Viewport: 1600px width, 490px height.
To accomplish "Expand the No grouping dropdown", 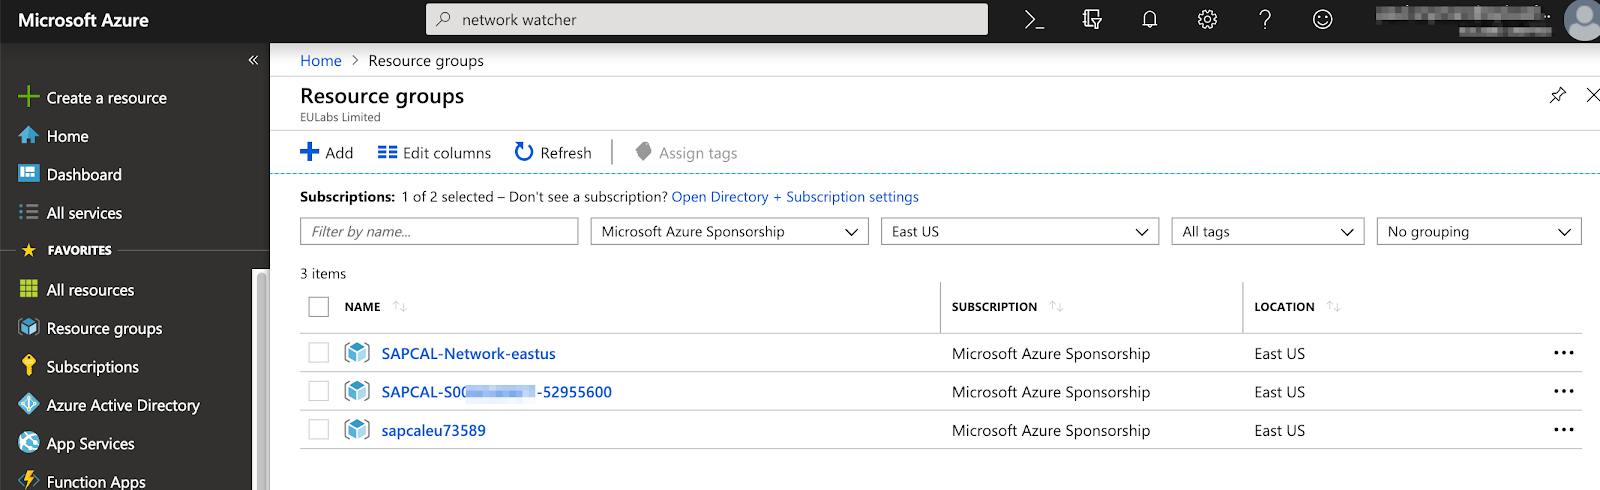I will [1478, 232].
